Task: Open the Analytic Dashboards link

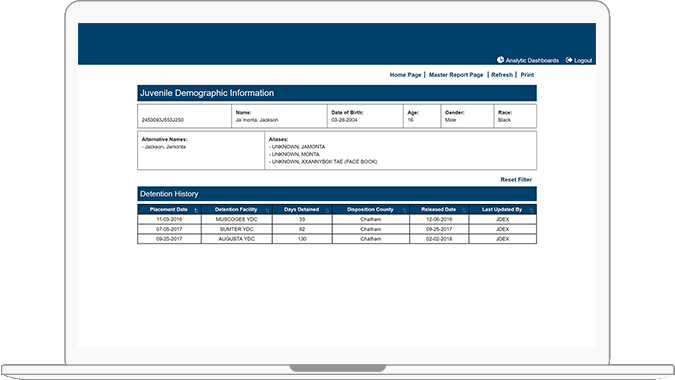Action: (532, 60)
